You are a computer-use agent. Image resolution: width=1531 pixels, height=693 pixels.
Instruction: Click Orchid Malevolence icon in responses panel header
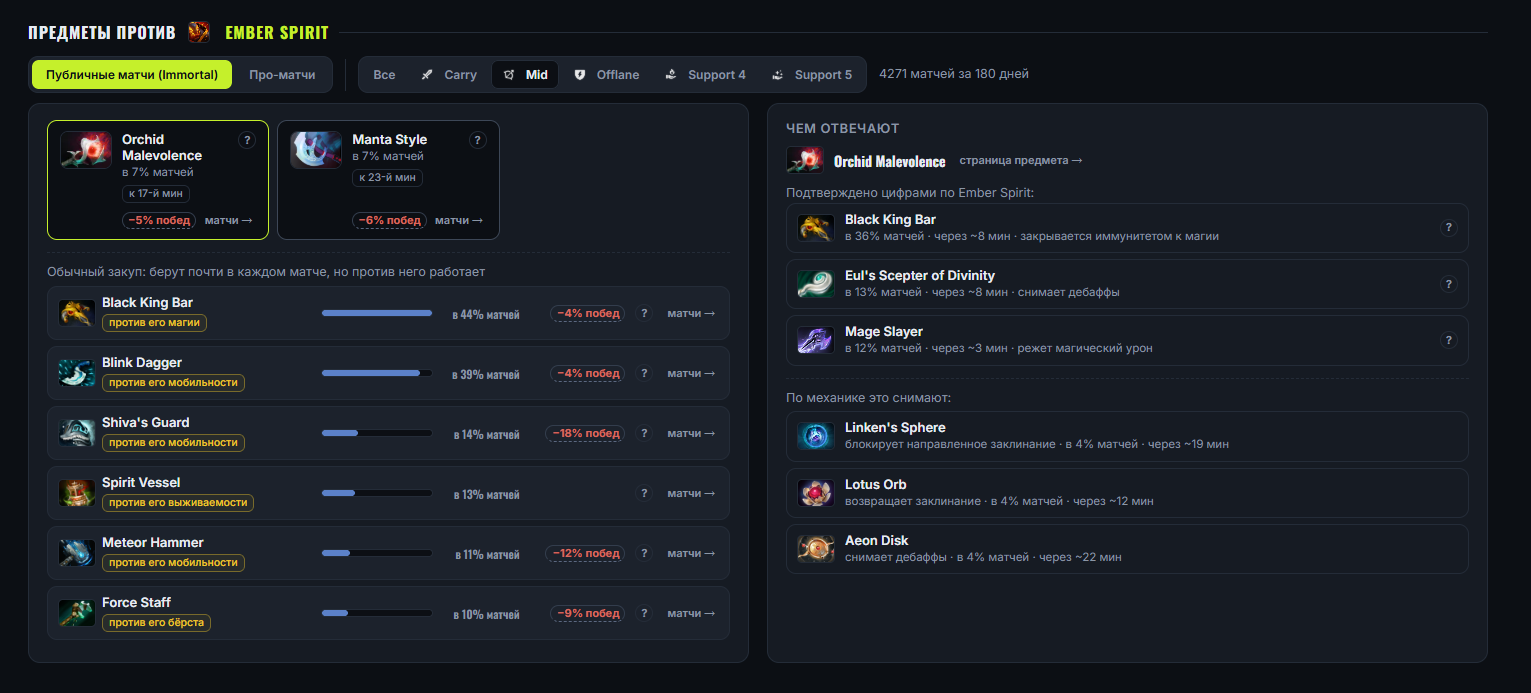(x=805, y=160)
